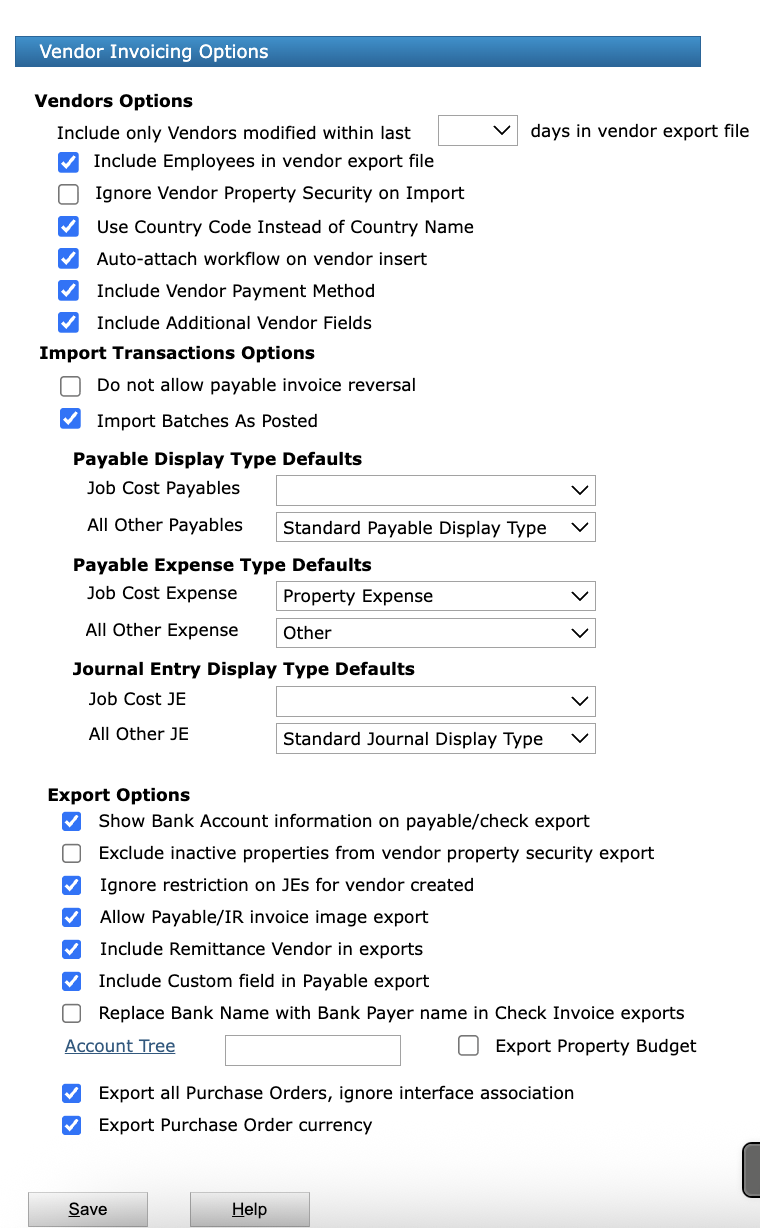Enable Replace Bank Name with Bank Payer name
This screenshot has height=1228, width=760.
point(72,1014)
